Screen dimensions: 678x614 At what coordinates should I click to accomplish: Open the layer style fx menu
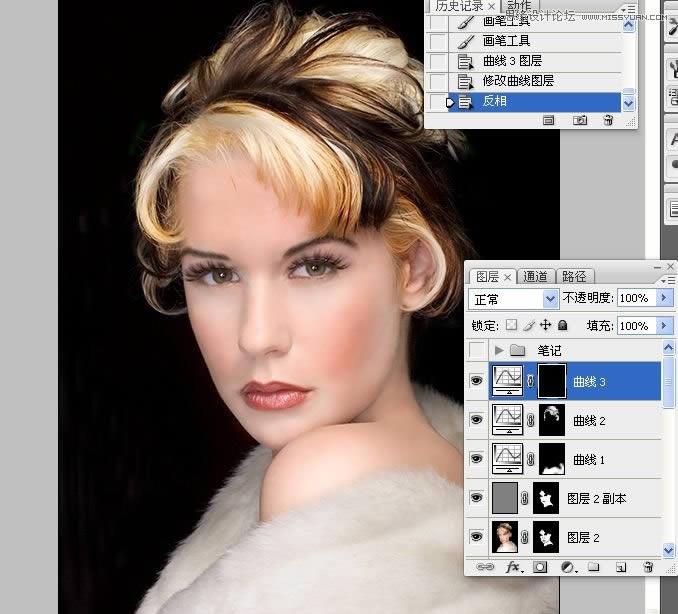[x=513, y=567]
